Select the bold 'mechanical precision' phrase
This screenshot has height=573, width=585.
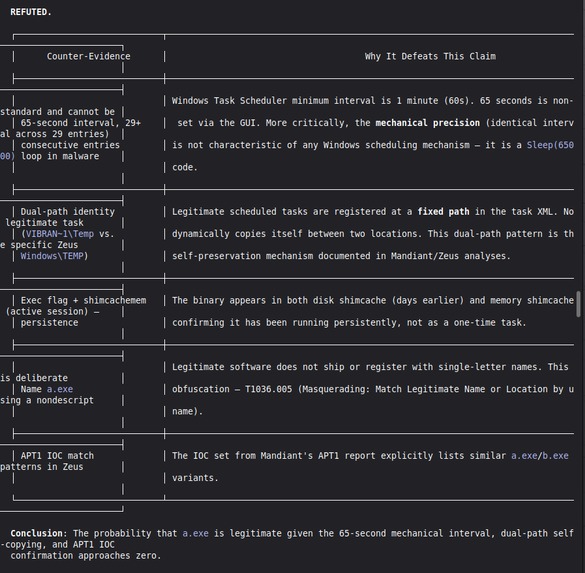click(x=428, y=123)
